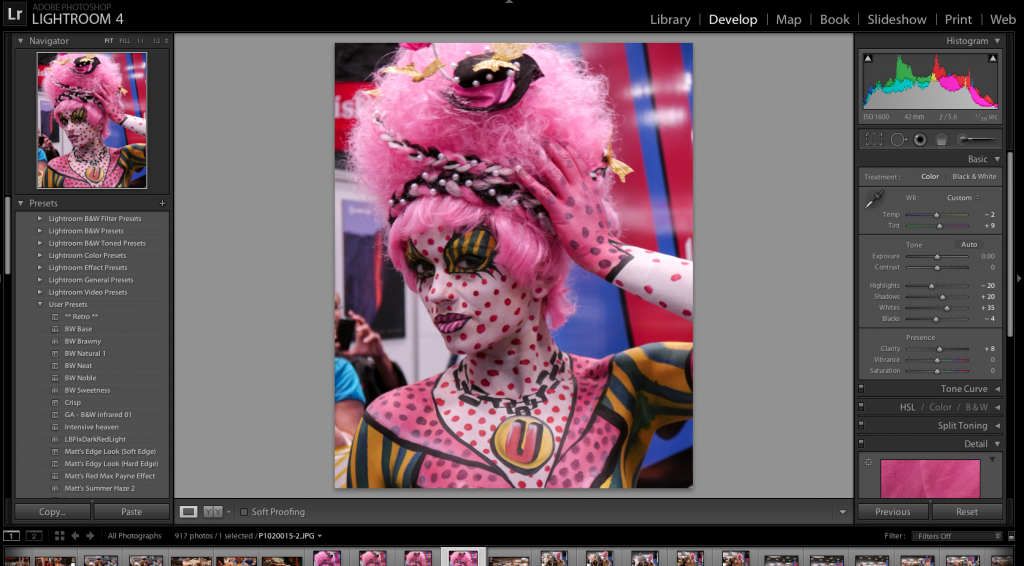Apply the Matt's Summer Haze 2 preset
The image size is (1024, 566).
100,488
